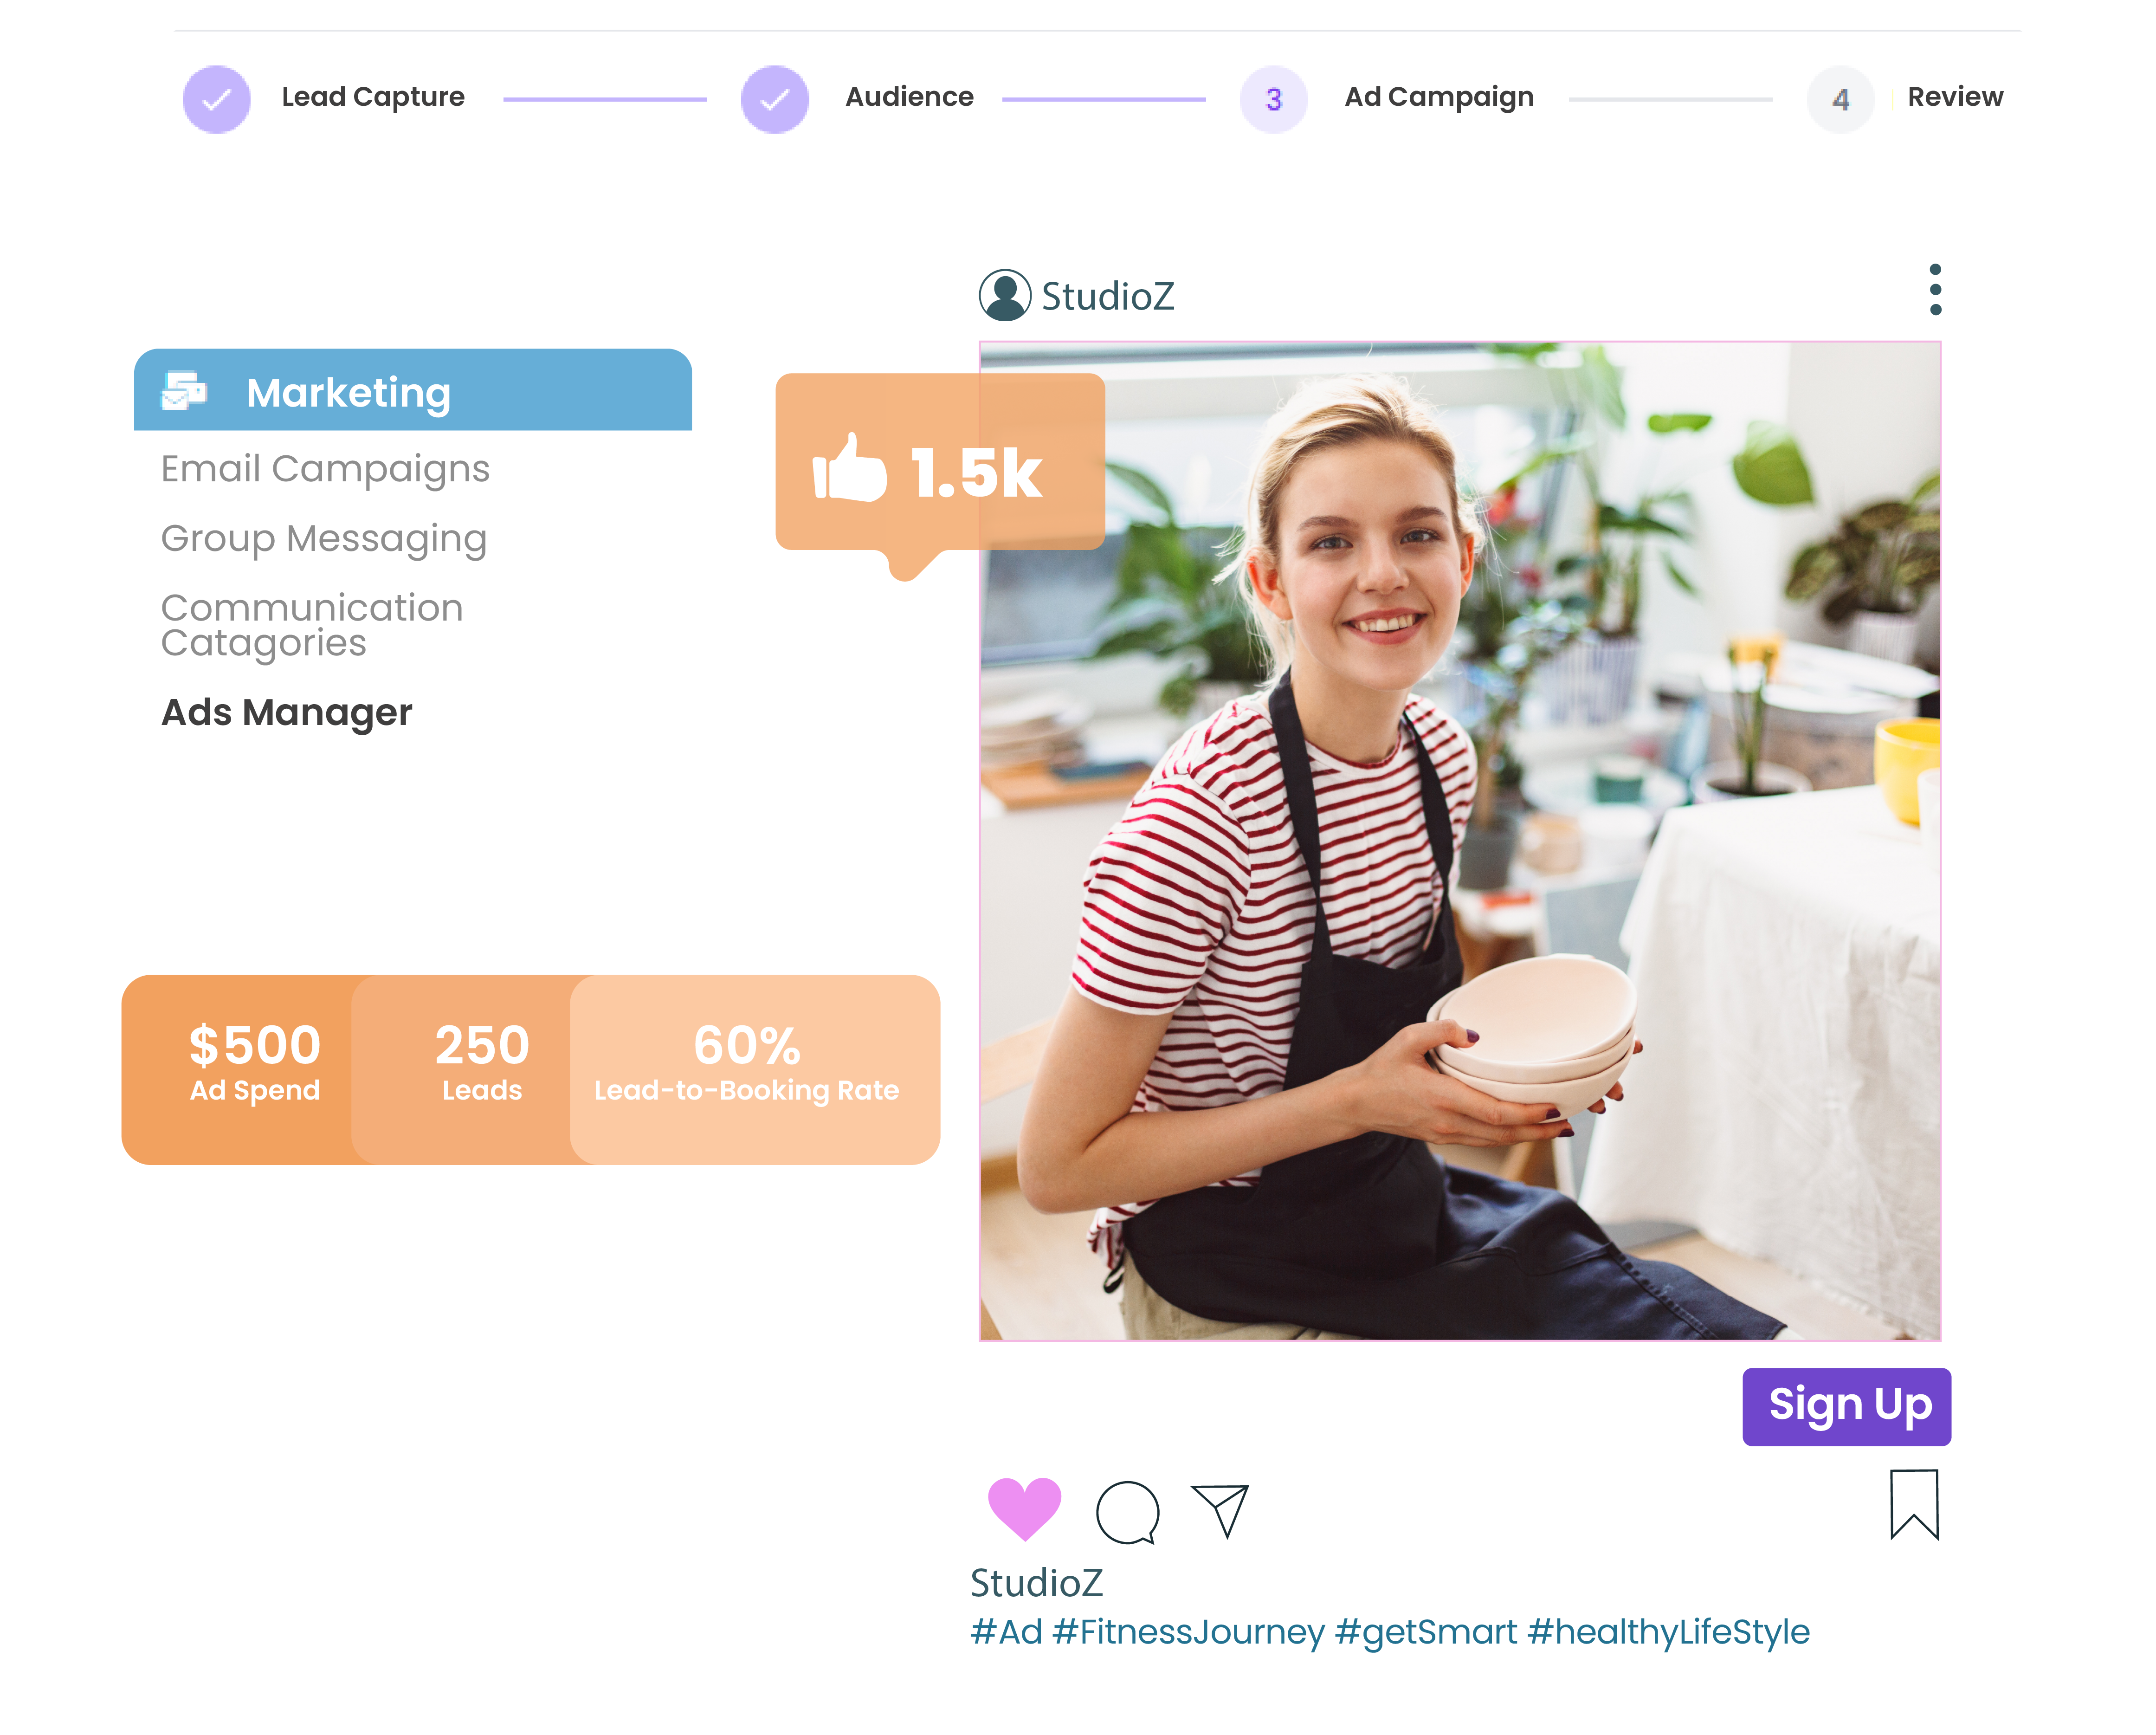Image resolution: width=2156 pixels, height=1735 pixels.
Task: Select completed Audience step checkmark
Action: 774,99
